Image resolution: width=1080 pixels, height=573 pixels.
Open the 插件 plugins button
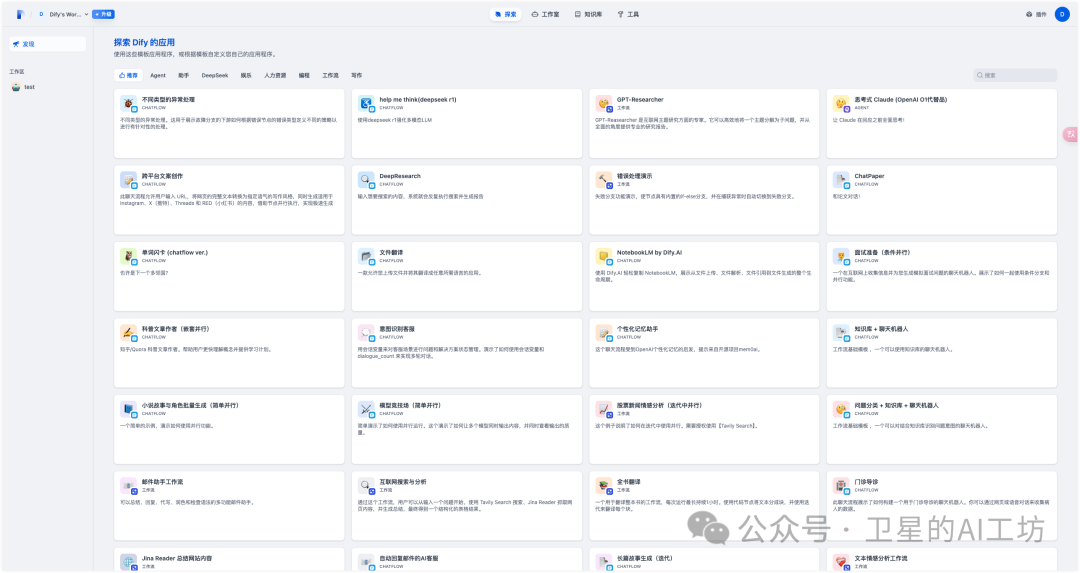(x=1036, y=14)
